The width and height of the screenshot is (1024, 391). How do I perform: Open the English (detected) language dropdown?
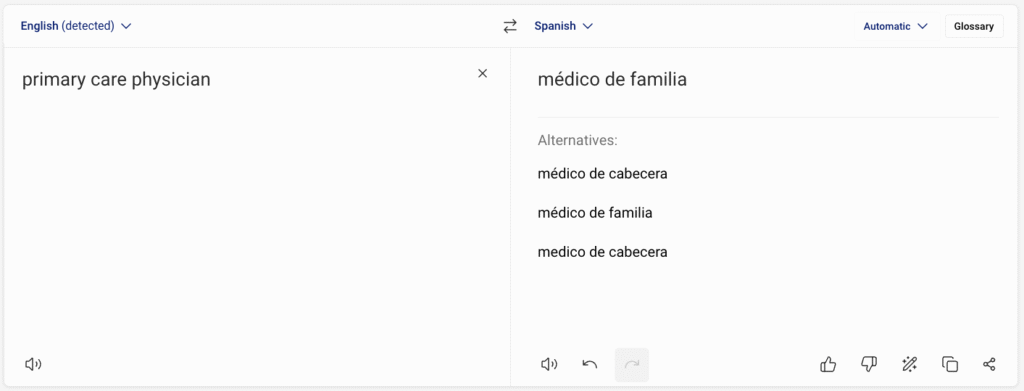click(x=76, y=26)
